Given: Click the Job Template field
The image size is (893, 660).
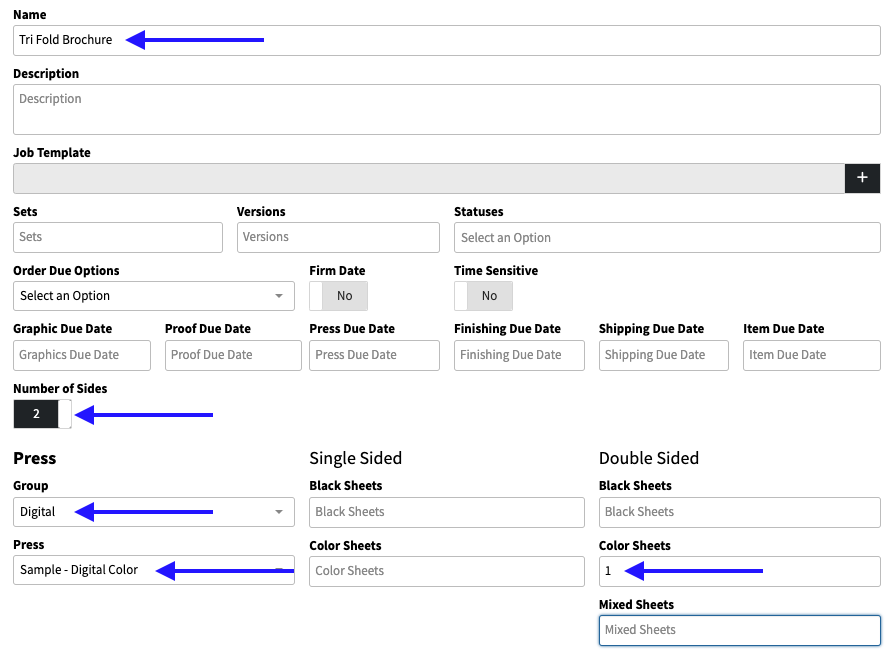Looking at the screenshot, I should [x=429, y=178].
